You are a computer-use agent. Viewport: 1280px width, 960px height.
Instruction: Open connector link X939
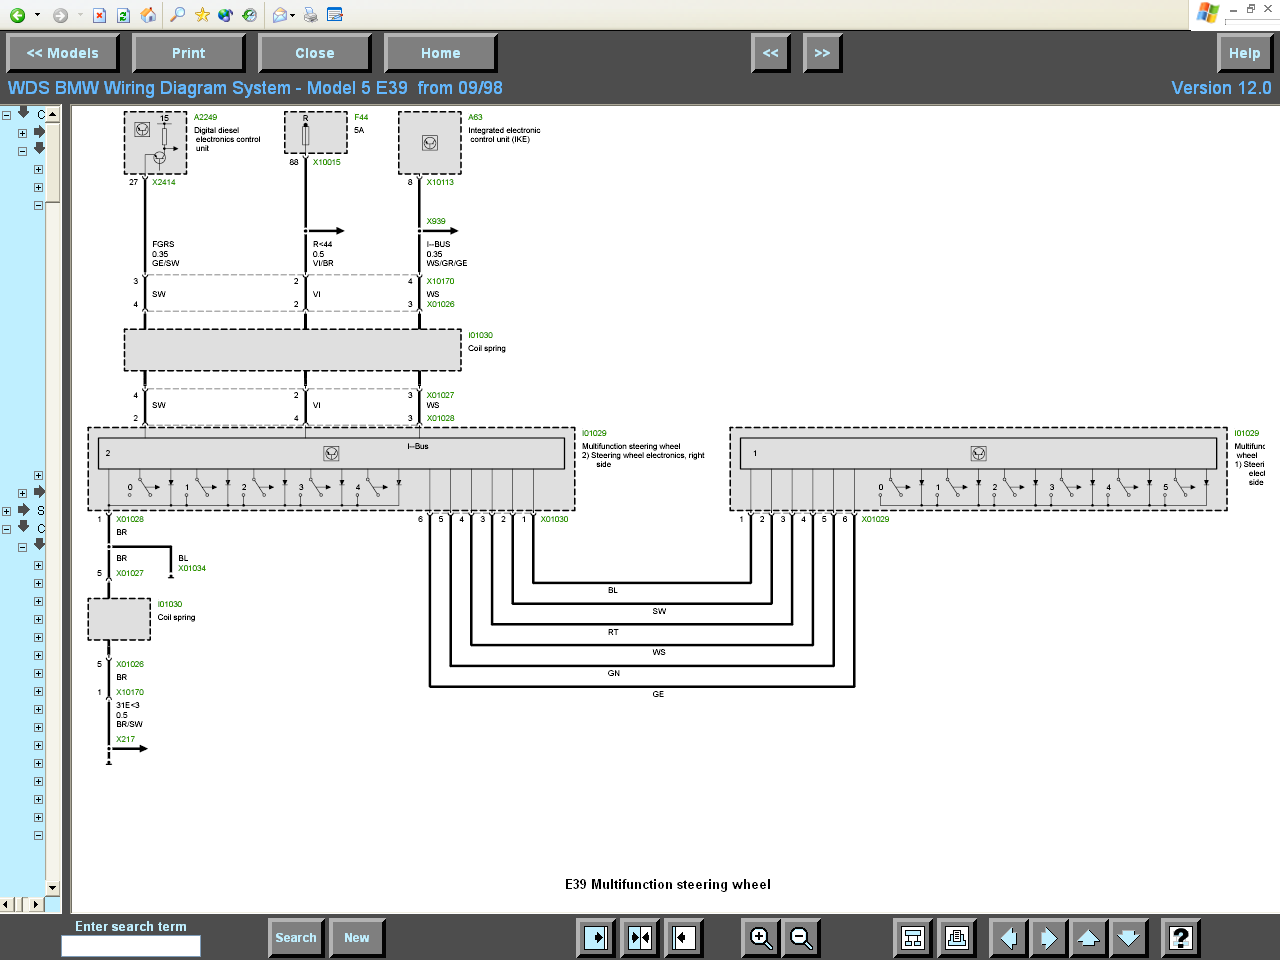pos(436,222)
